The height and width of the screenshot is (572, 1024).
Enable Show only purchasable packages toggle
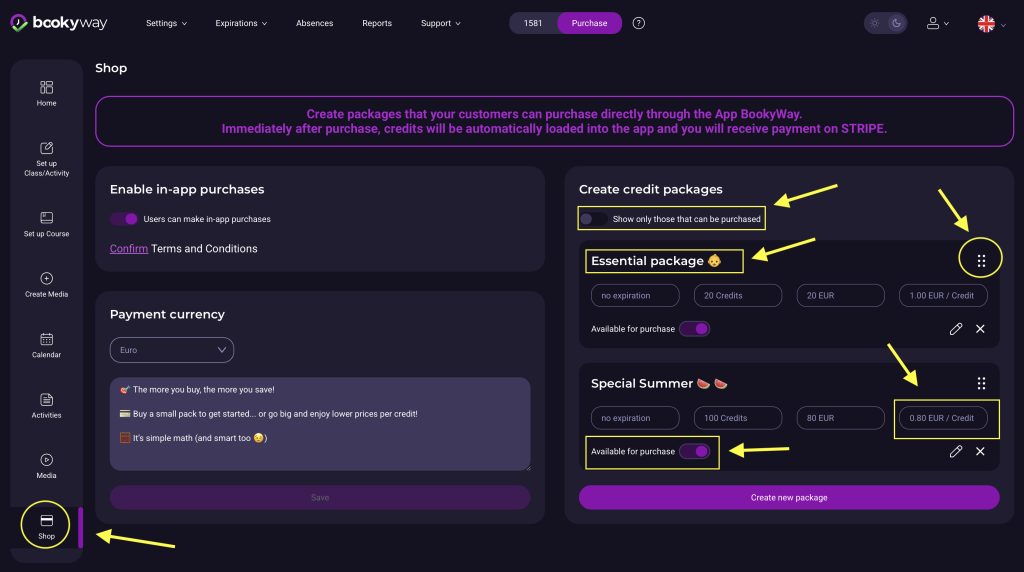pyautogui.click(x=594, y=219)
